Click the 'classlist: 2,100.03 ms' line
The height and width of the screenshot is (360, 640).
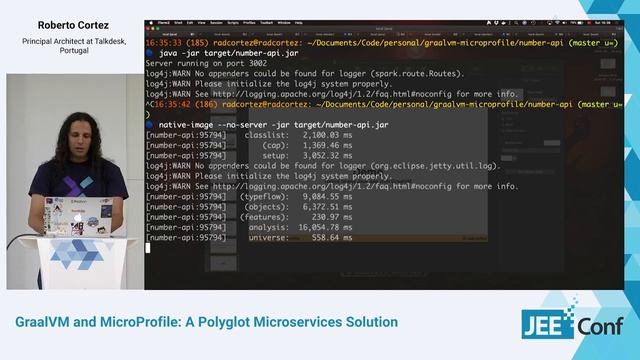tap(249, 135)
